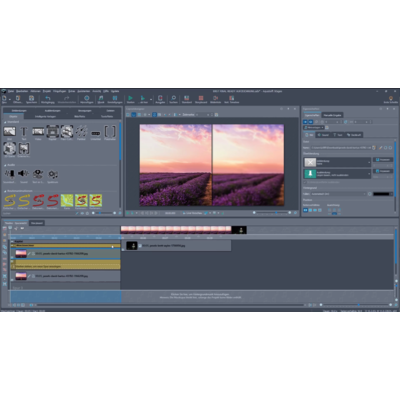This screenshot has width=400, height=400.
Task: Click the customize button next to the fade-in effect
Action: (x=382, y=160)
